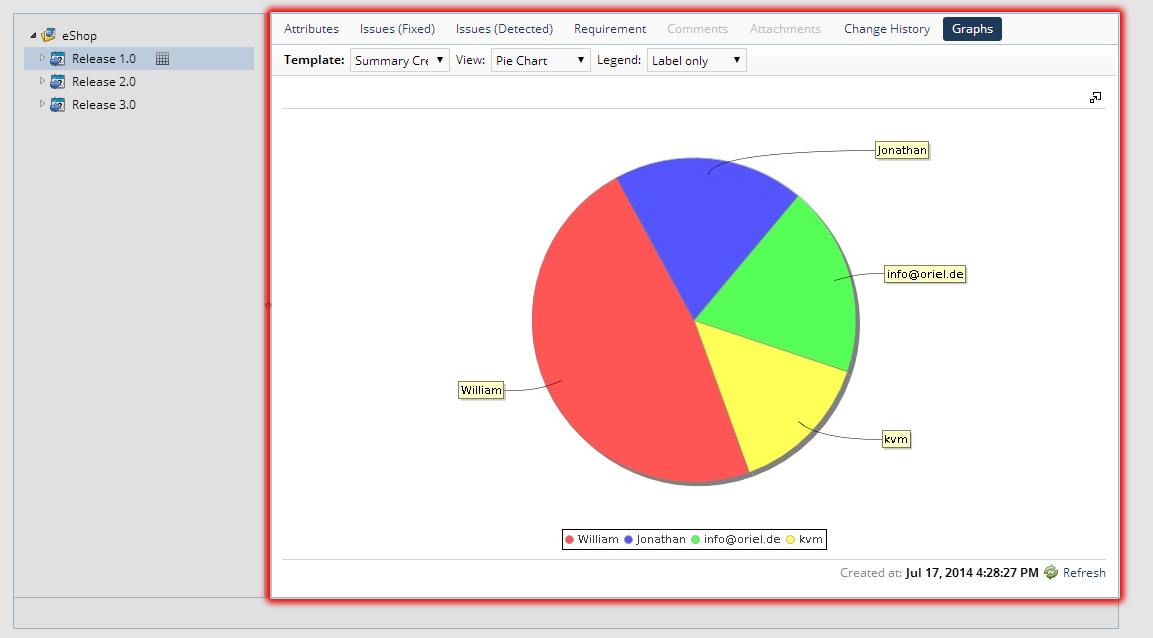Select eShop in the tree

click(79, 35)
